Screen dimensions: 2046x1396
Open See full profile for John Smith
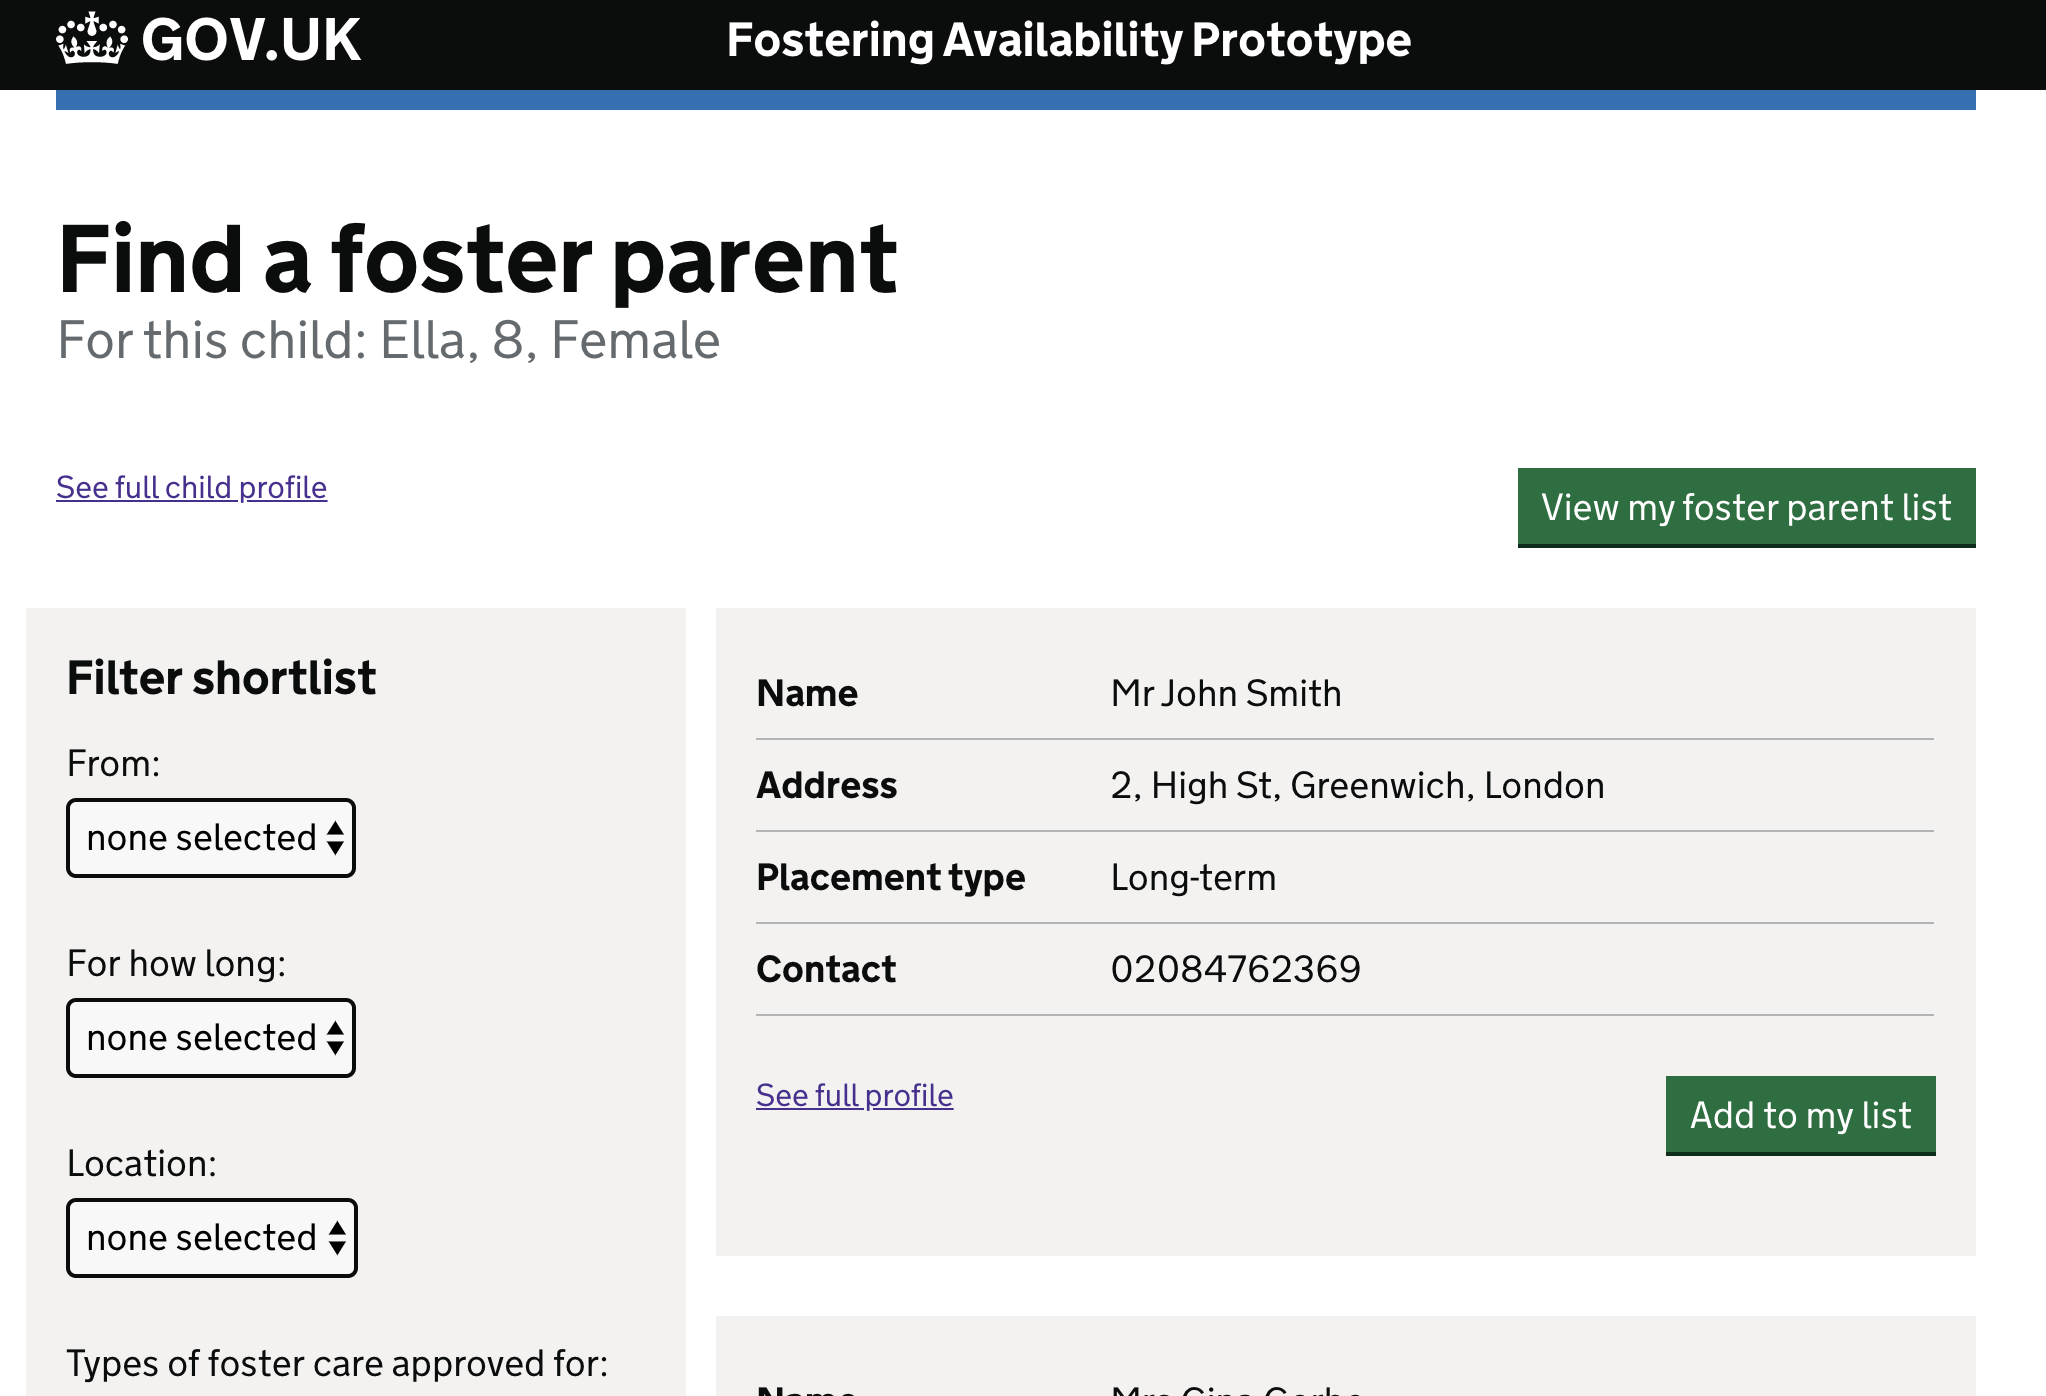(x=854, y=1095)
